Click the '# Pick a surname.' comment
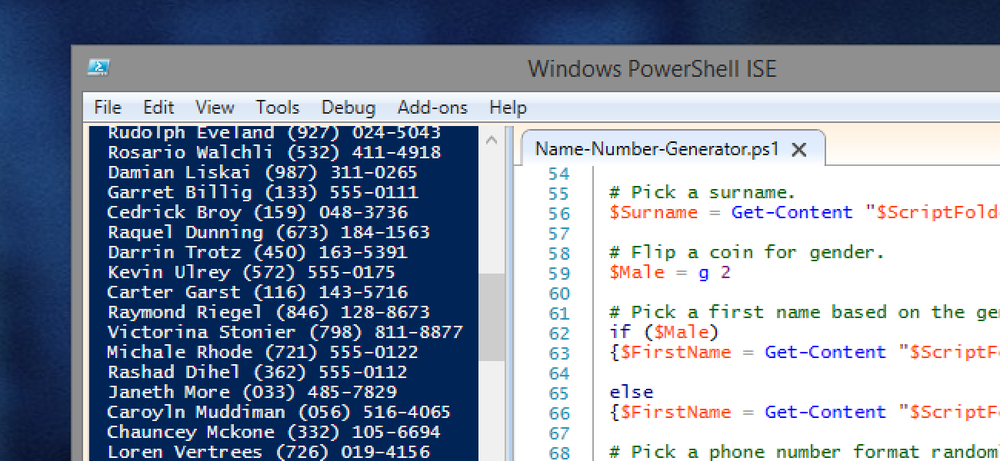 703,193
